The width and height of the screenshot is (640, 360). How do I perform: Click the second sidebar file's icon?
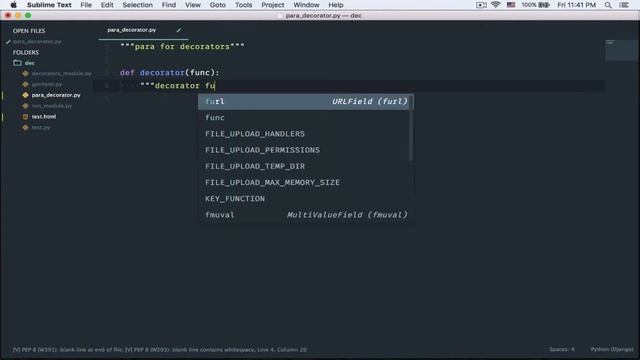click(25, 84)
